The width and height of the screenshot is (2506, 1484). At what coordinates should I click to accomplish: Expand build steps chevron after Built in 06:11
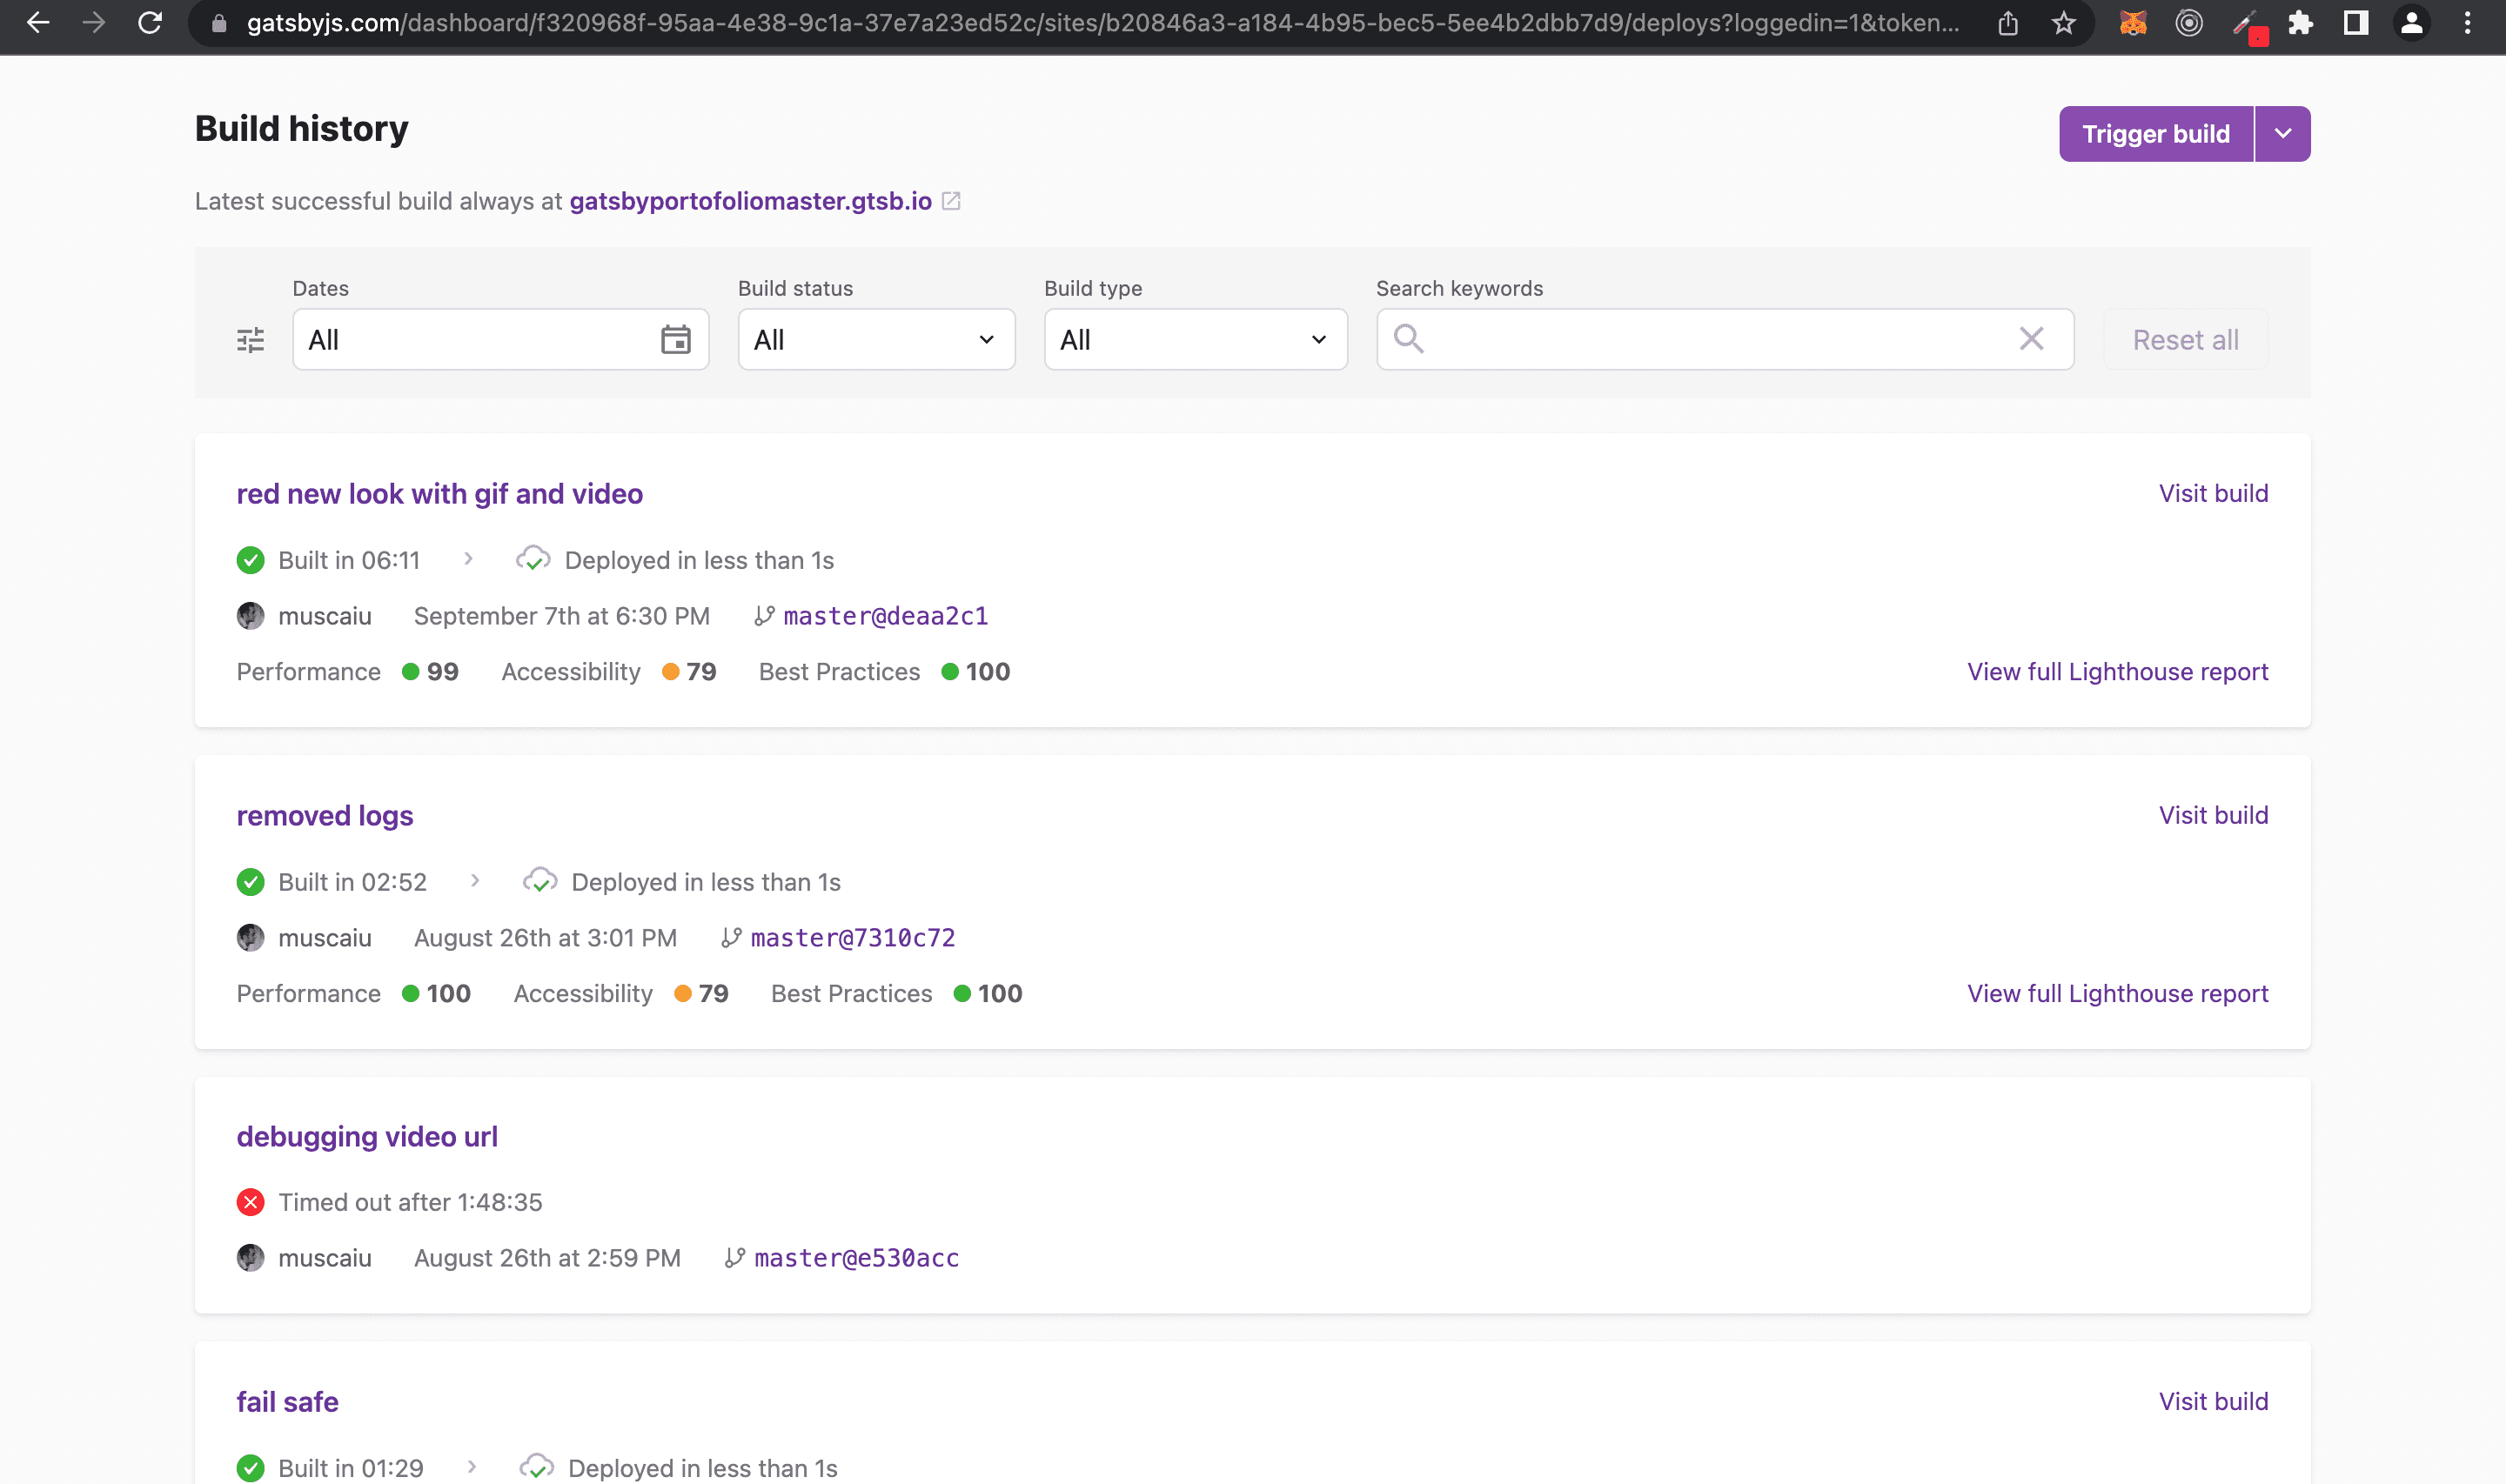tap(468, 559)
